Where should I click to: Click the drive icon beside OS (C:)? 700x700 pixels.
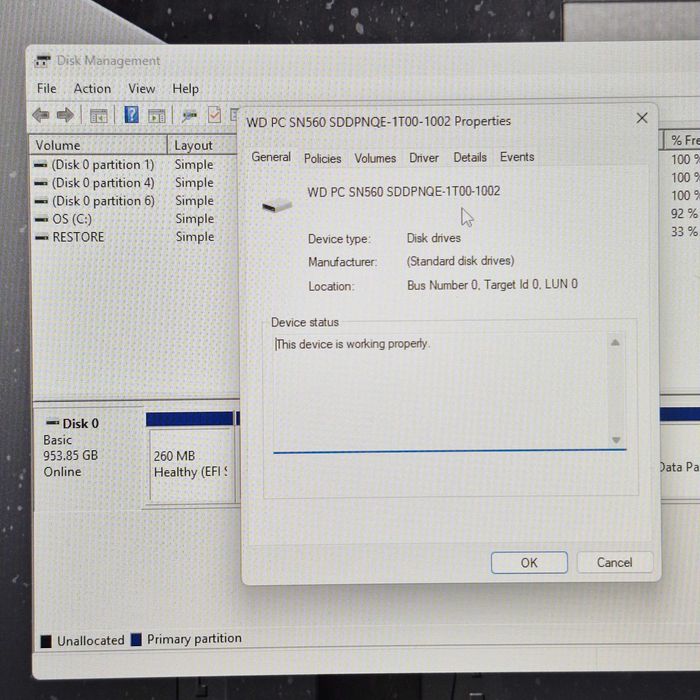42,219
